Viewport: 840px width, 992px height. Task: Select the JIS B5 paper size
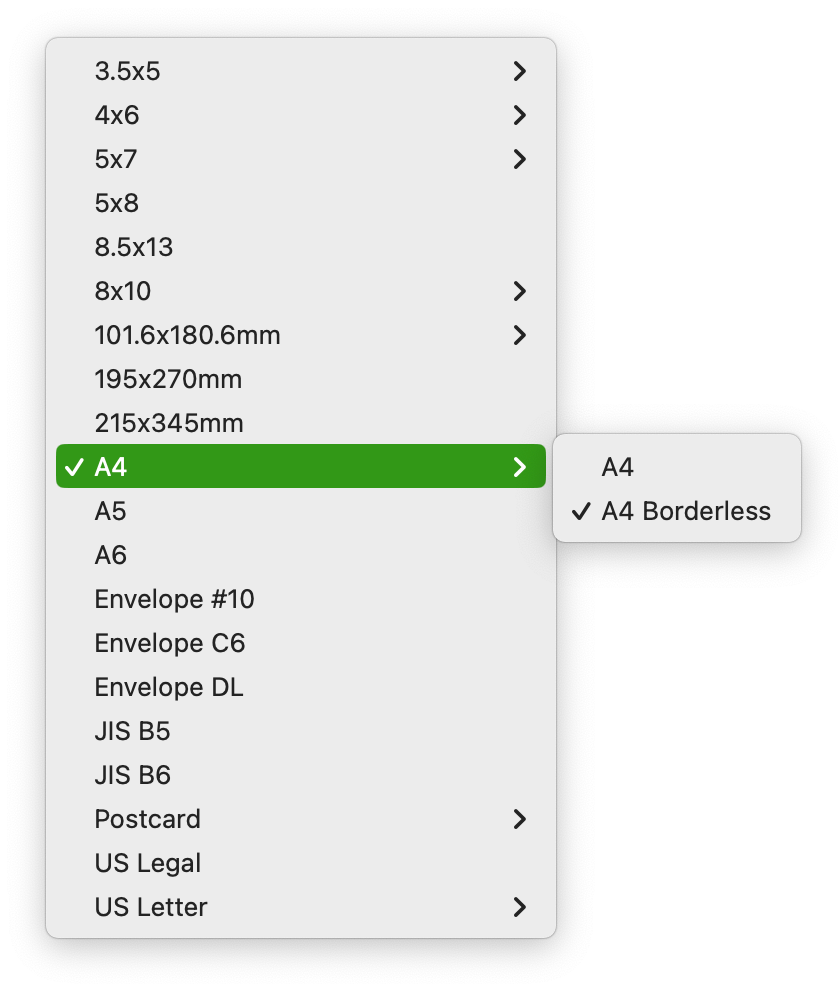click(132, 731)
